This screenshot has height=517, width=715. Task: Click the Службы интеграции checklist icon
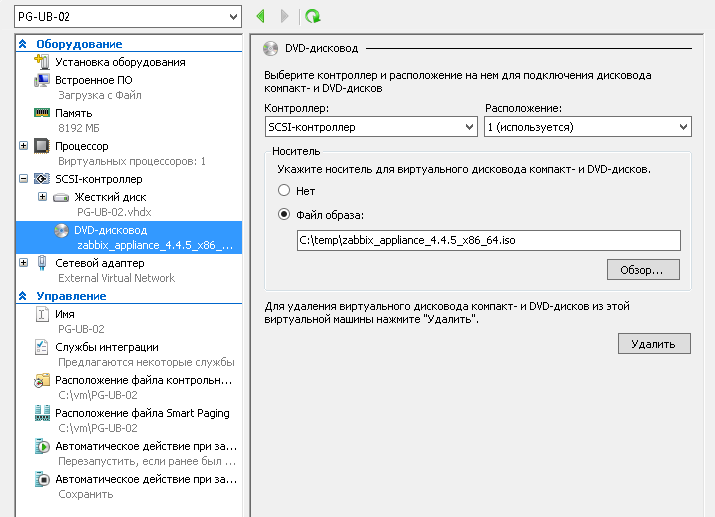42,347
